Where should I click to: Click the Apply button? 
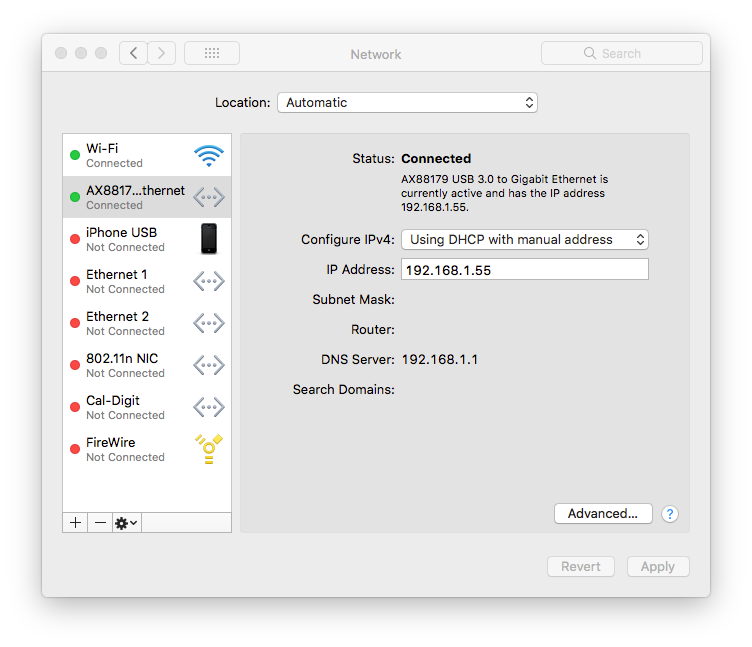[x=658, y=566]
